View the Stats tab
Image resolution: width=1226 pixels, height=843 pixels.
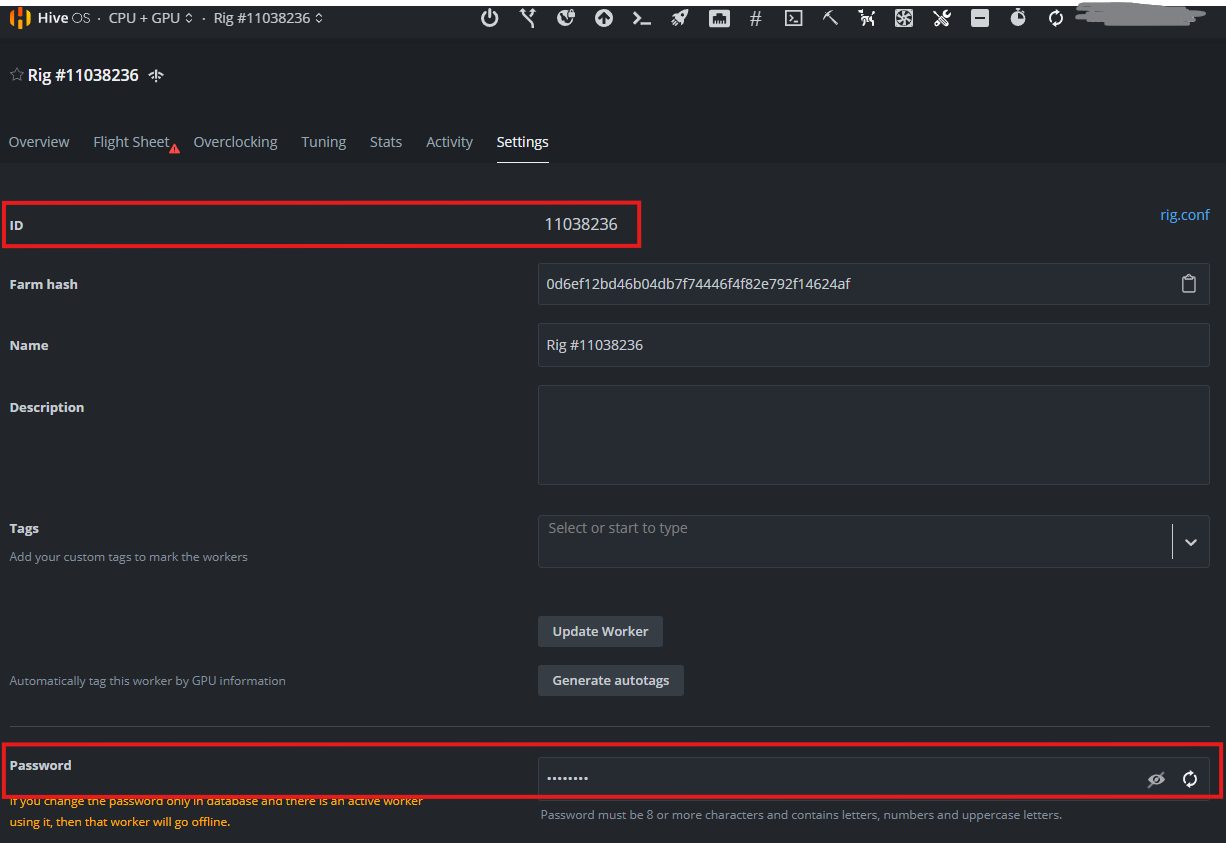click(386, 142)
